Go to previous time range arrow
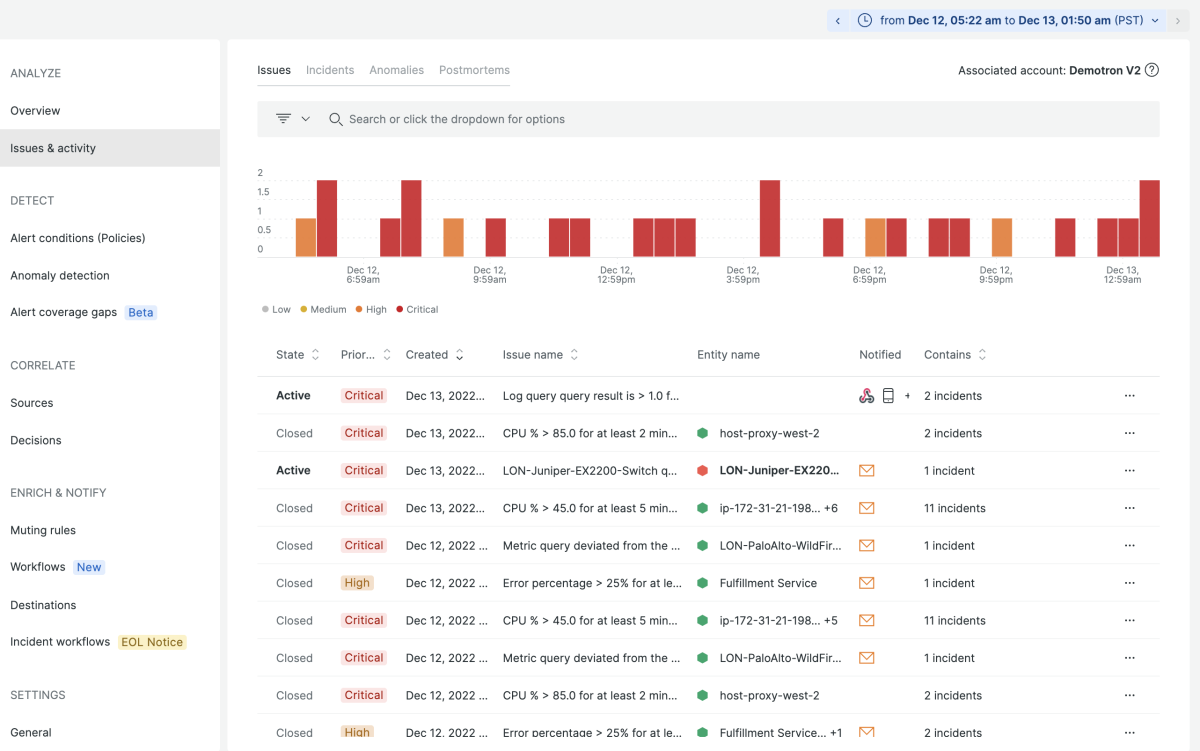Viewport: 1200px width, 751px height. tap(838, 20)
